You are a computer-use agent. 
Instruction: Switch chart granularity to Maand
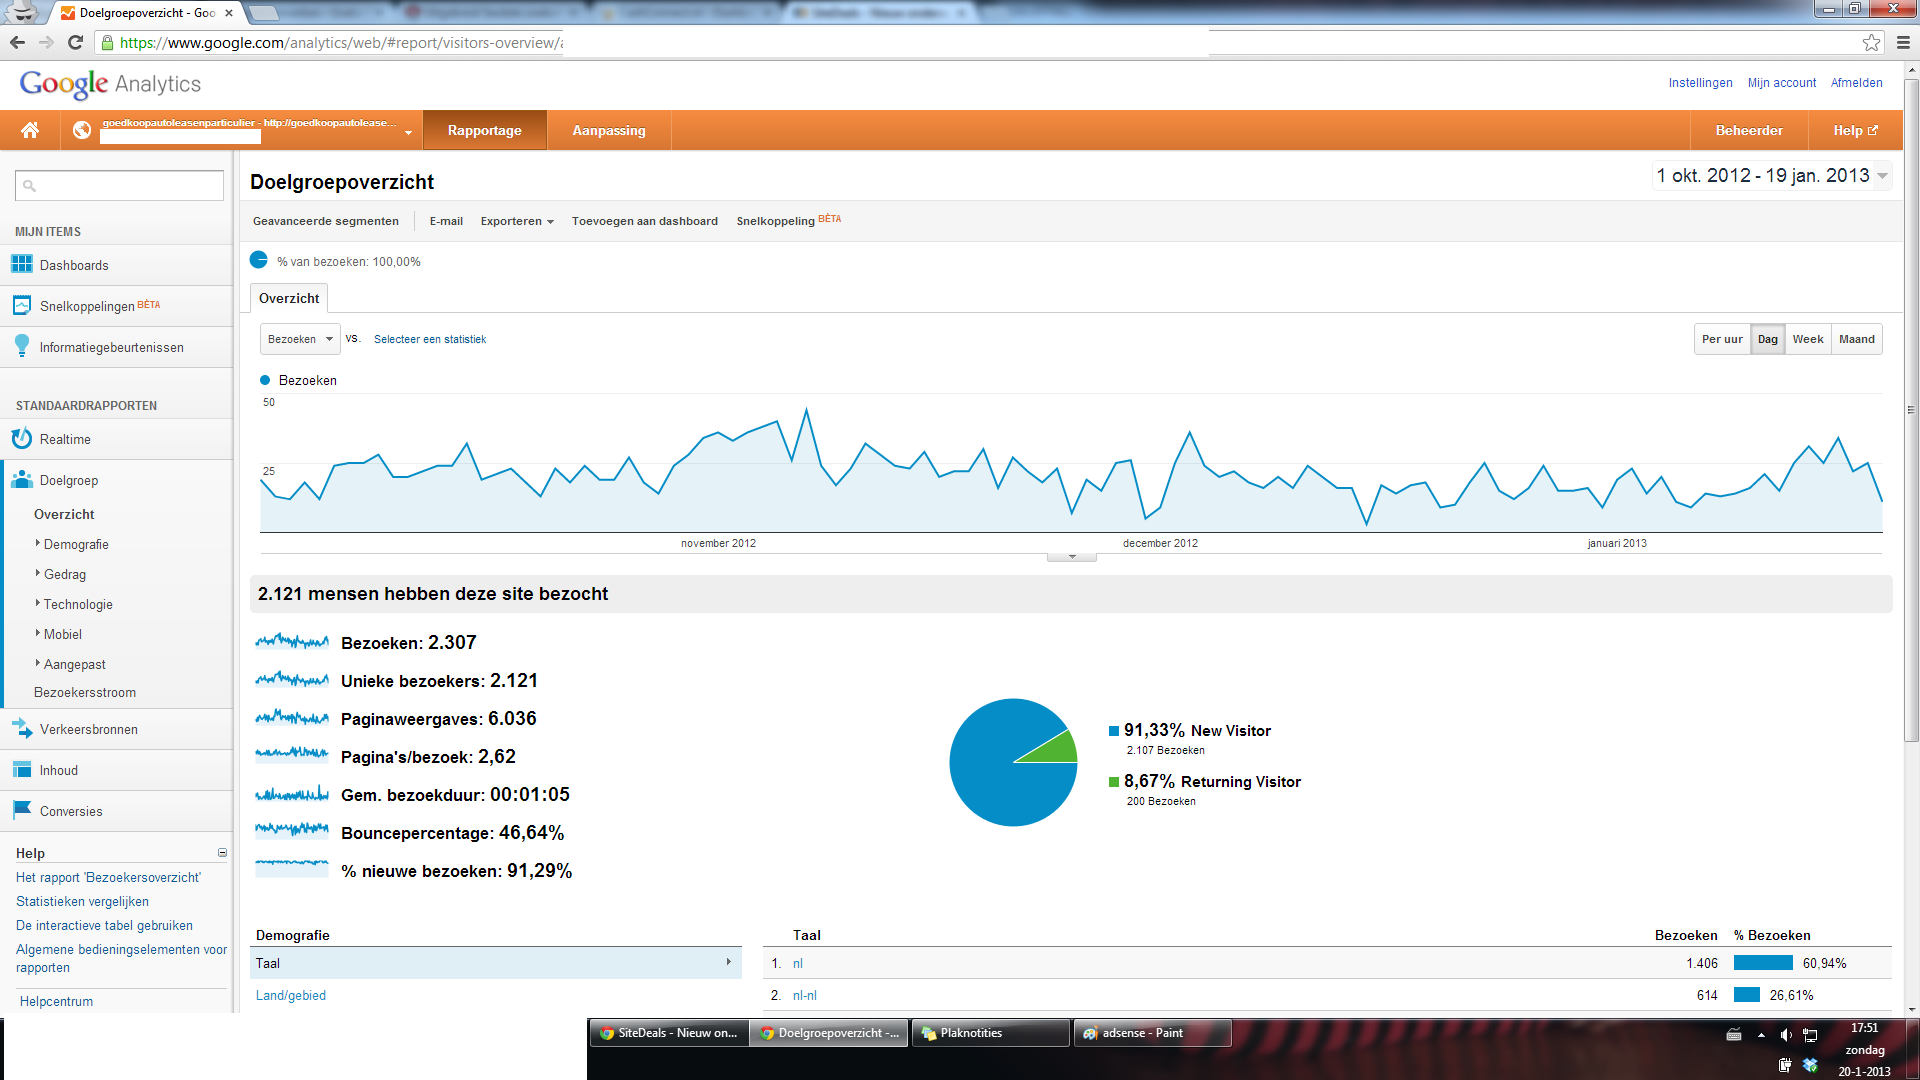pyautogui.click(x=1857, y=339)
